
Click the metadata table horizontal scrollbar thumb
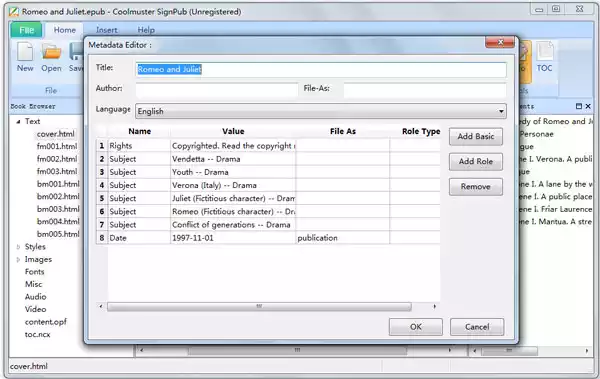pos(259,306)
